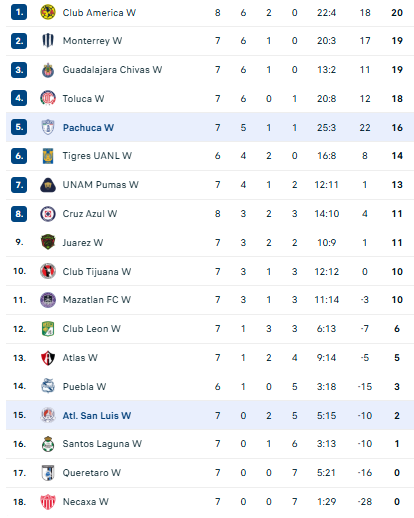Select the UNAM Pumas W crest

[48, 185]
